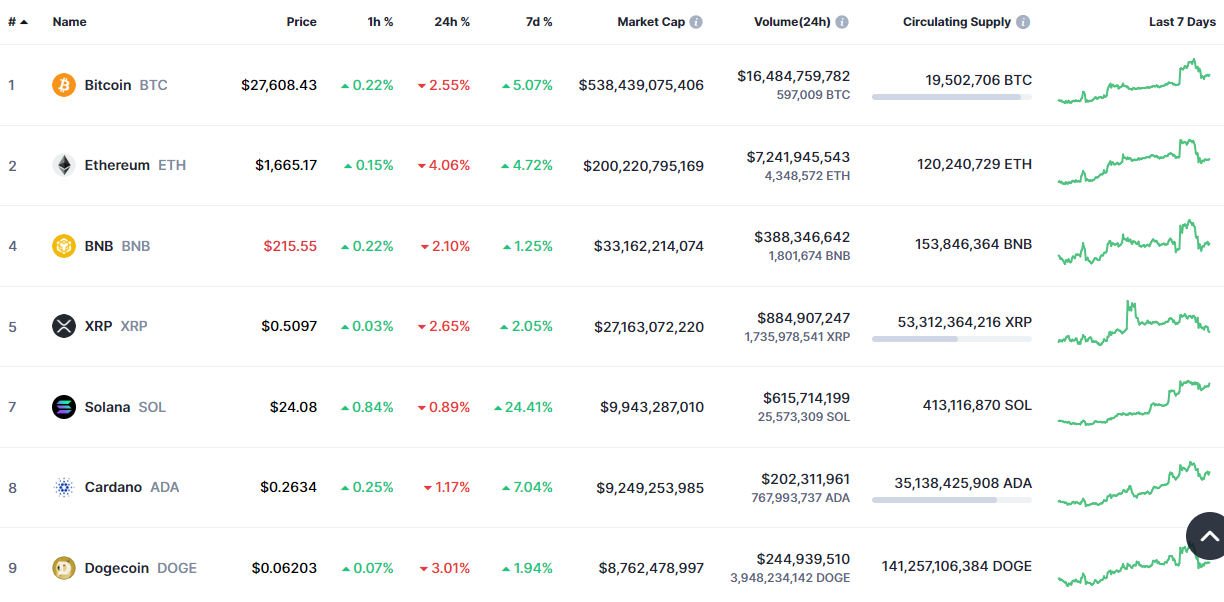The height and width of the screenshot is (602, 1224).
Task: Open Bitcoin's 24h volume $16,484,759,782
Action: pos(794,76)
